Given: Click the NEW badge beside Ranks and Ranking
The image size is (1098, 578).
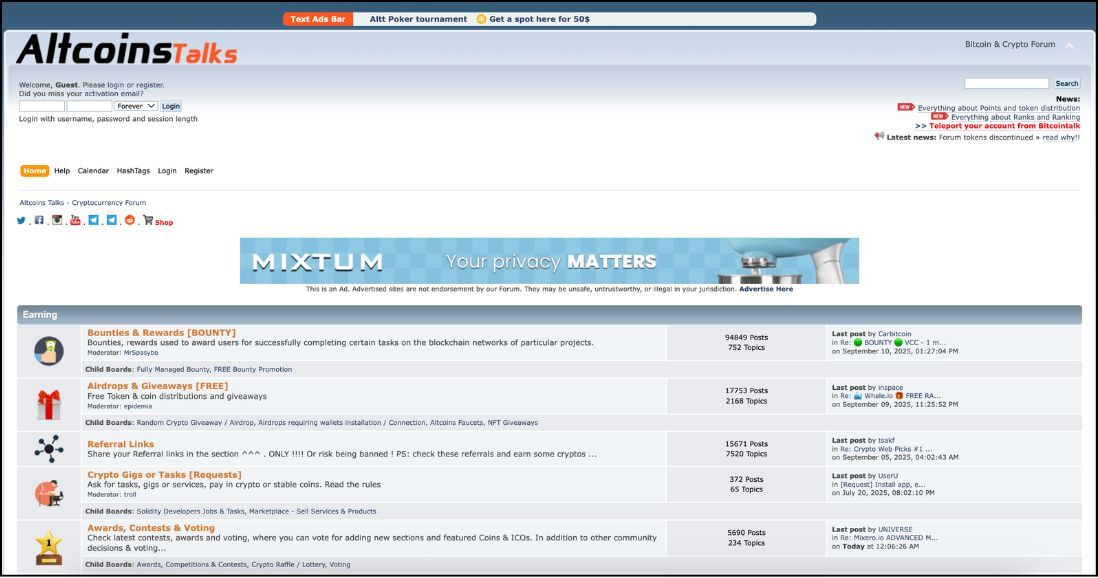Looking at the screenshot, I should [x=939, y=116].
